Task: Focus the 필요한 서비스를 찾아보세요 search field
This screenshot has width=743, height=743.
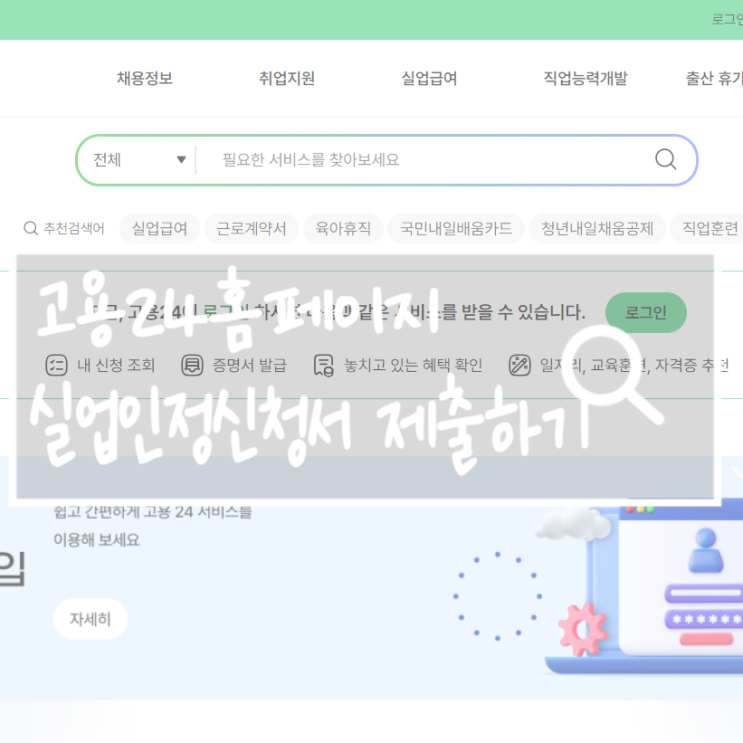Action: point(422,160)
